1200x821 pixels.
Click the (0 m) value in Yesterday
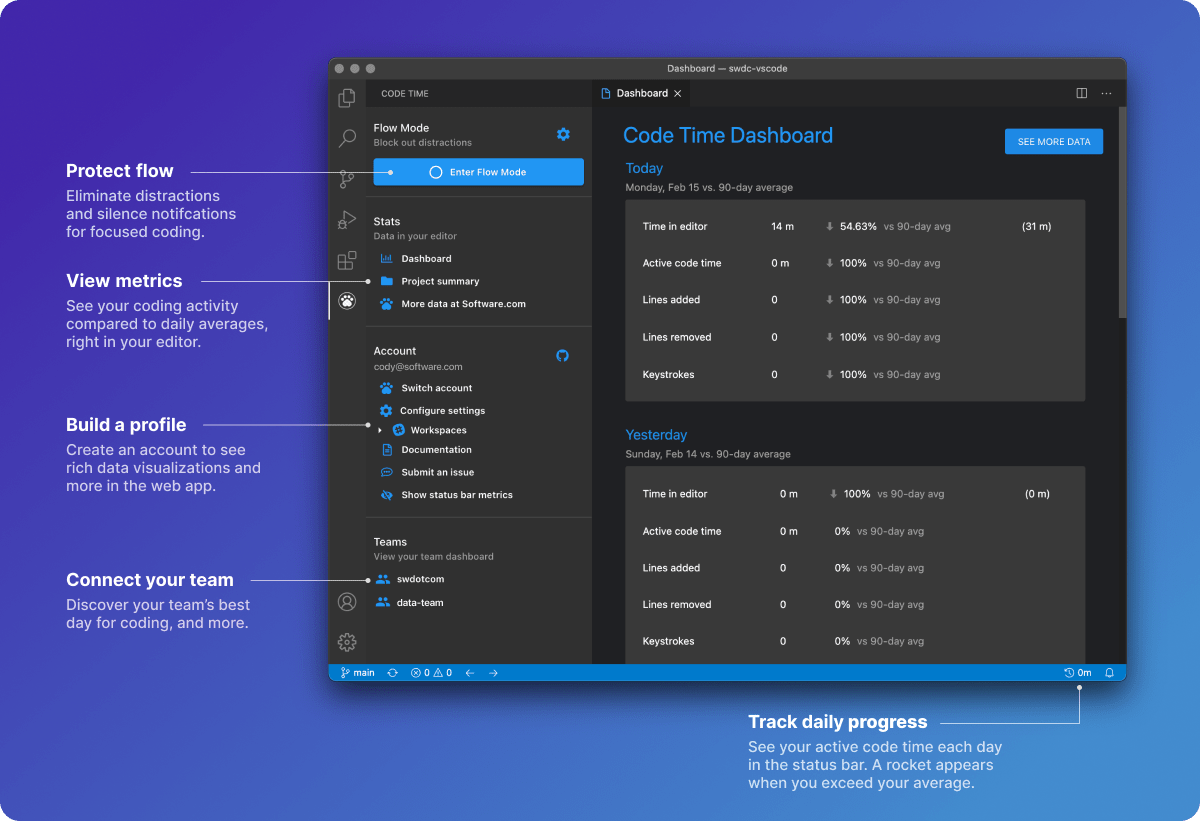(1037, 494)
